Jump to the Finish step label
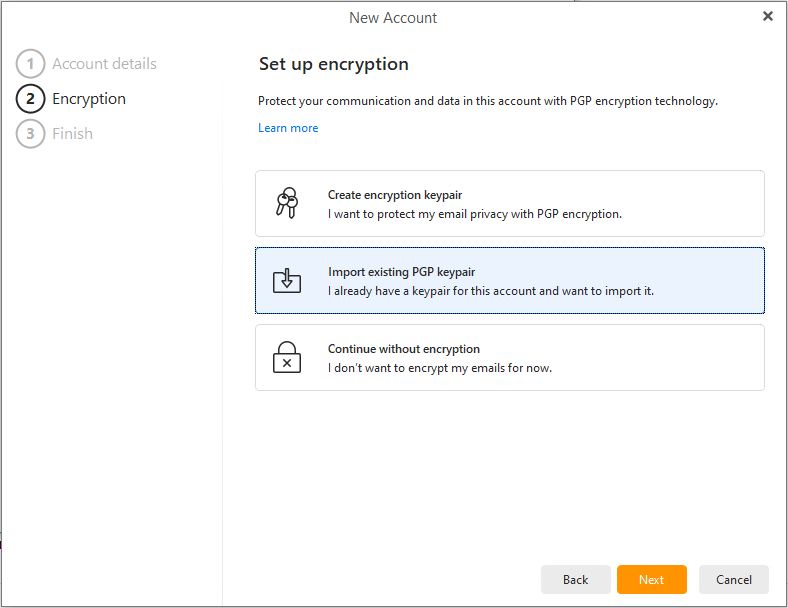The width and height of the screenshot is (788, 608). point(72,134)
